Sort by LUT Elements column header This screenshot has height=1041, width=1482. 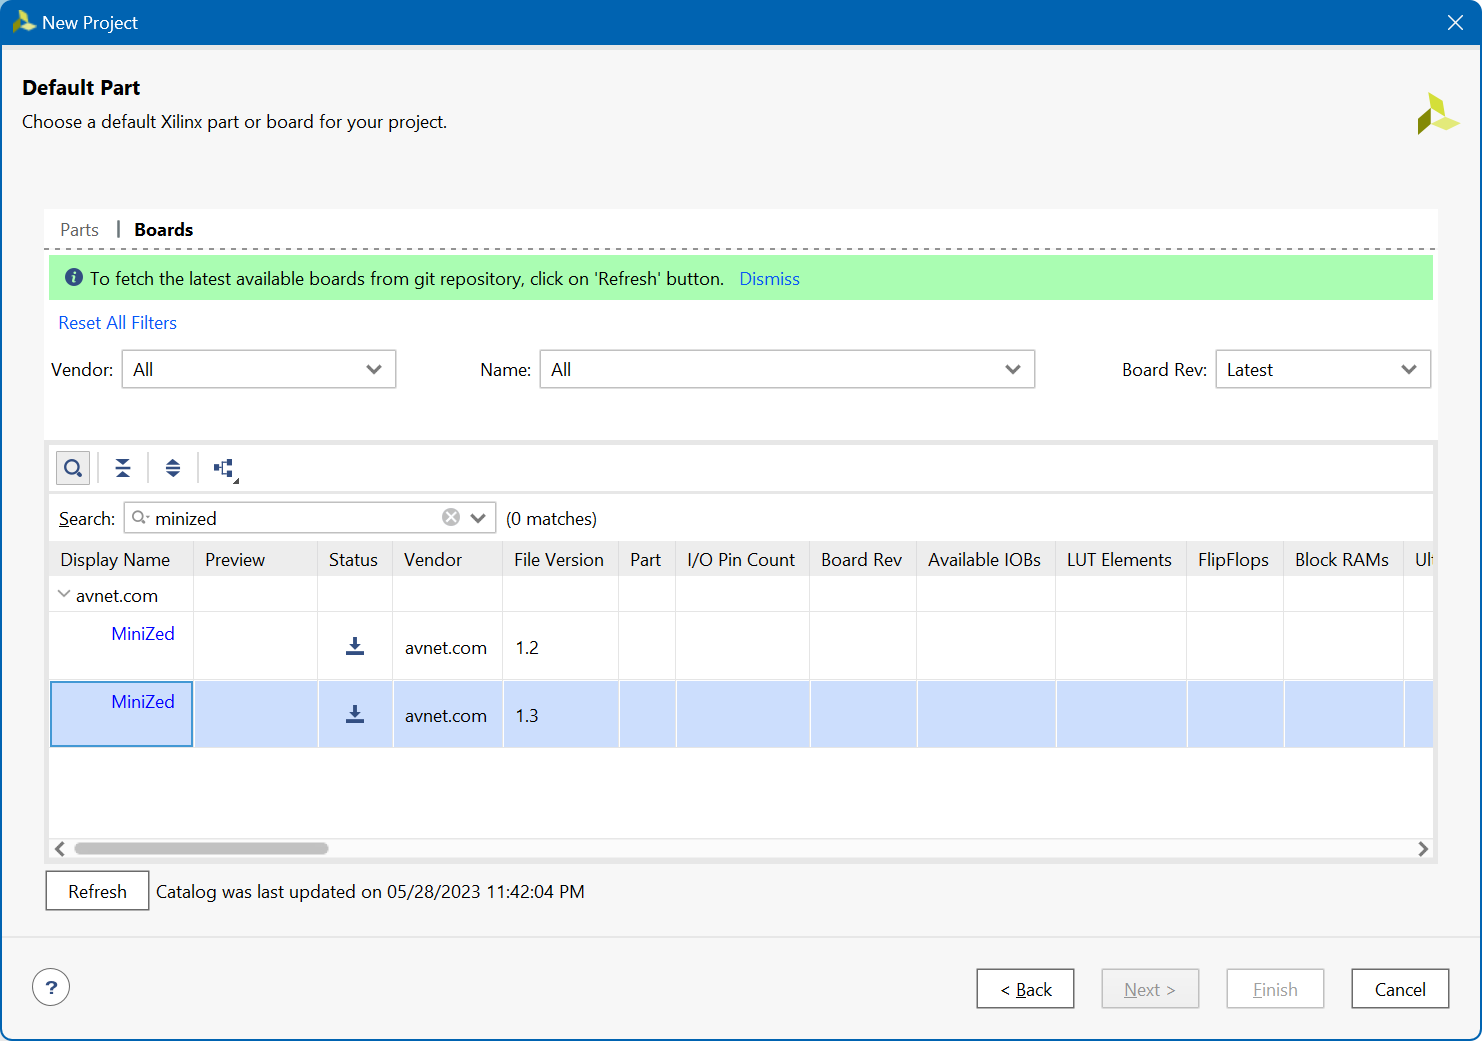(x=1120, y=560)
